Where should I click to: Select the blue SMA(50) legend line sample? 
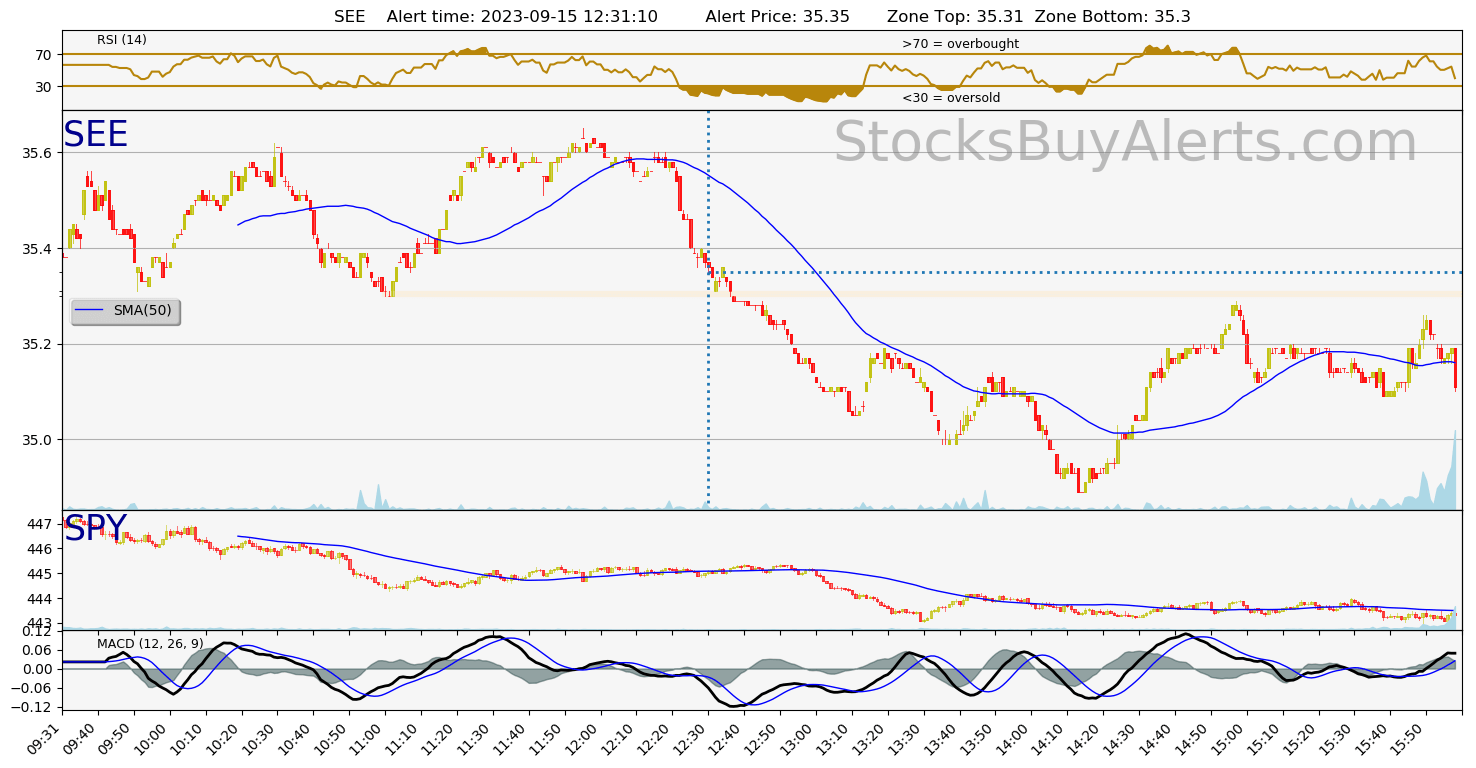[90, 311]
